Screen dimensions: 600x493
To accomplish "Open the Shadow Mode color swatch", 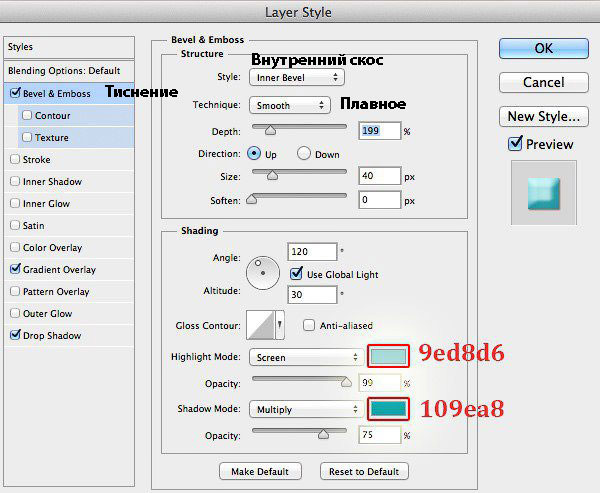I will click(388, 408).
